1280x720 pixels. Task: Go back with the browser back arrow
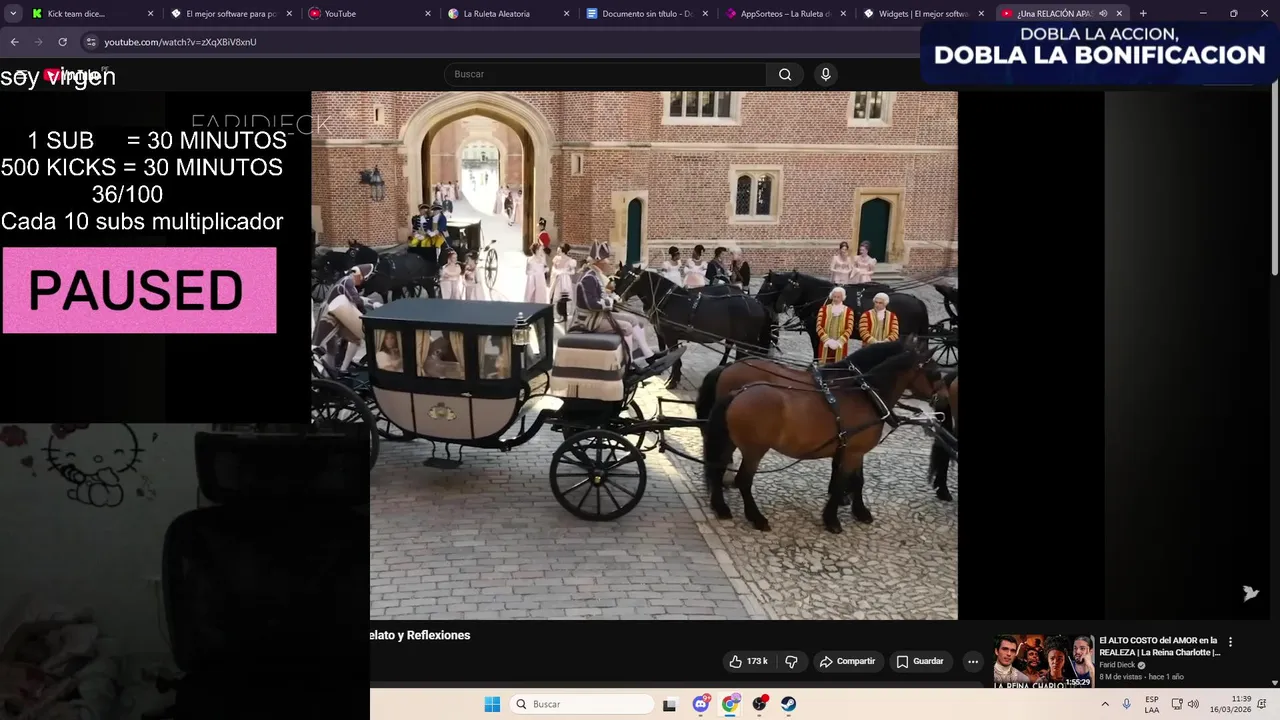[14, 42]
